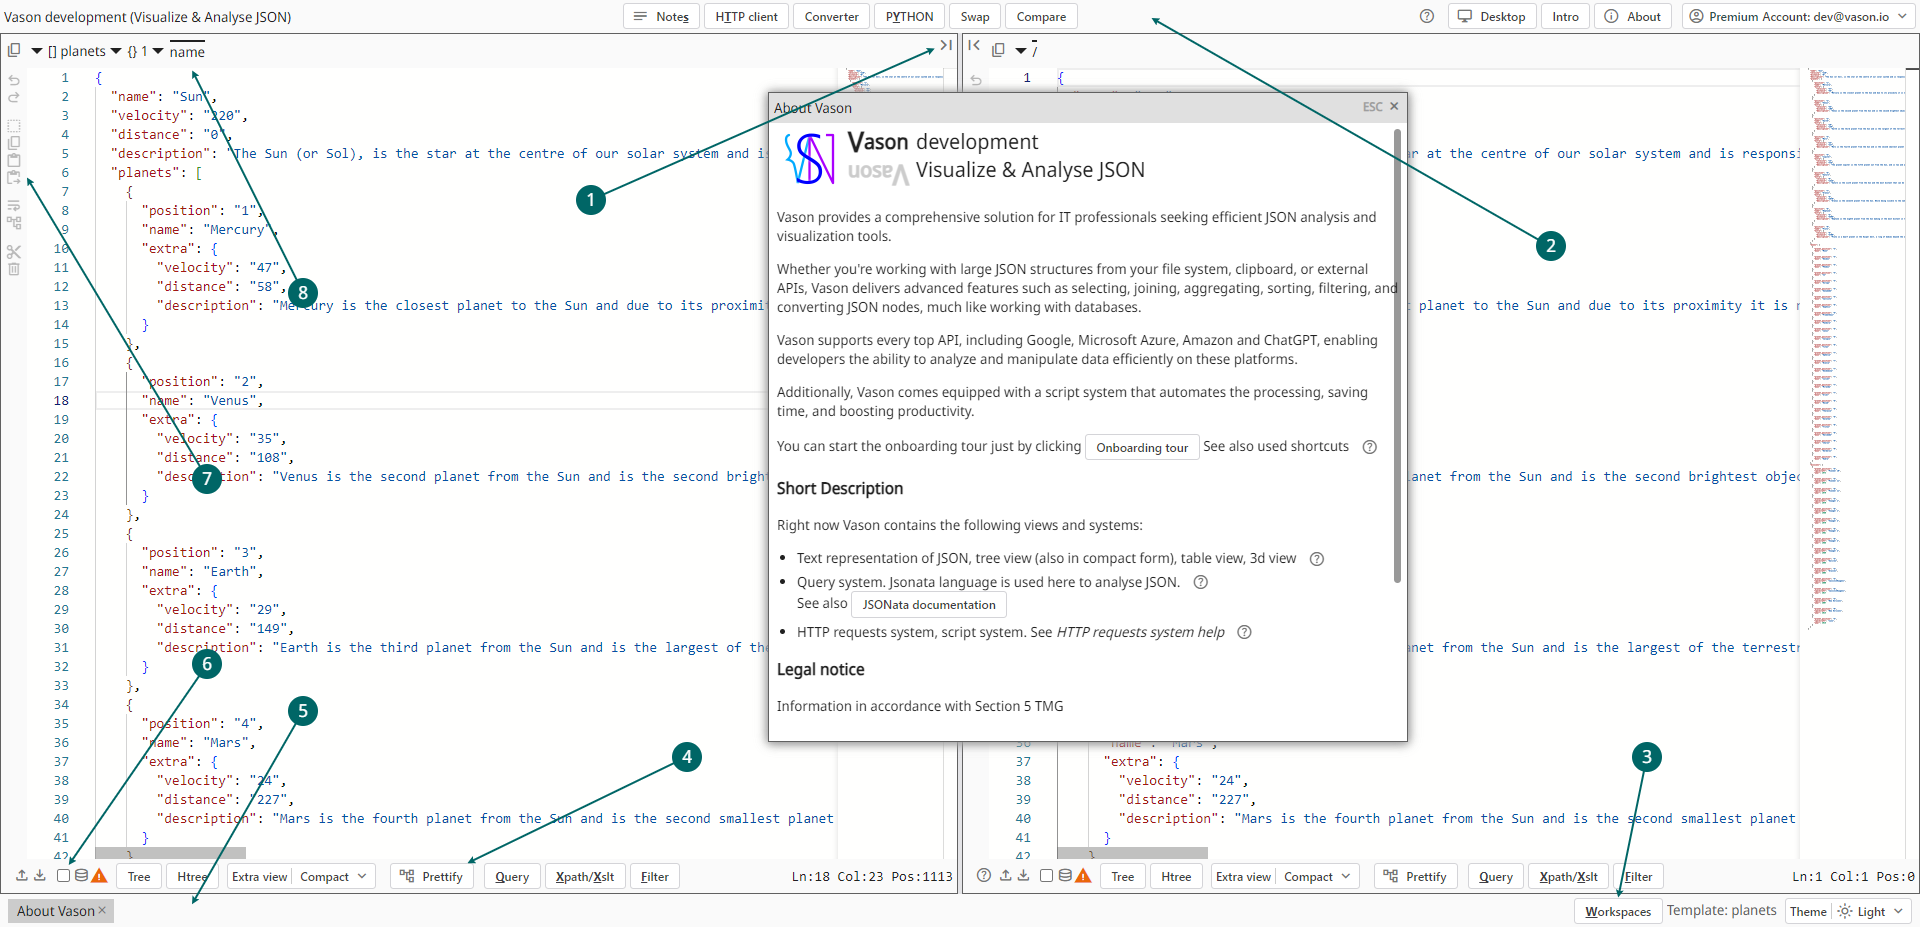Click the redo icon in left editor sidebar

coord(14,97)
